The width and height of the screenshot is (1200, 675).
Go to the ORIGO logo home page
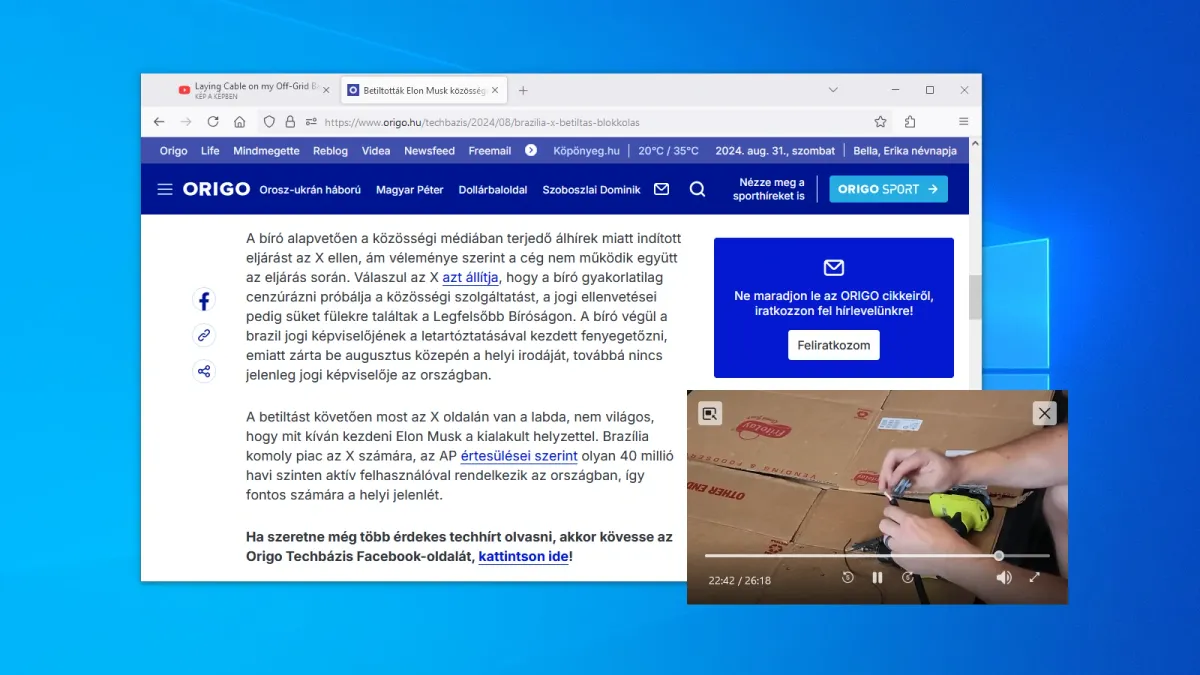tap(216, 189)
